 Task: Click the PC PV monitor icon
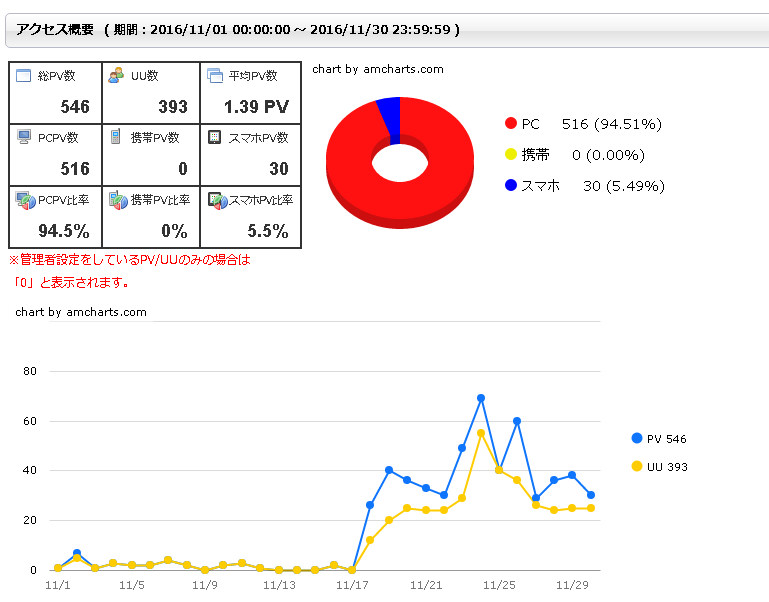point(24,138)
